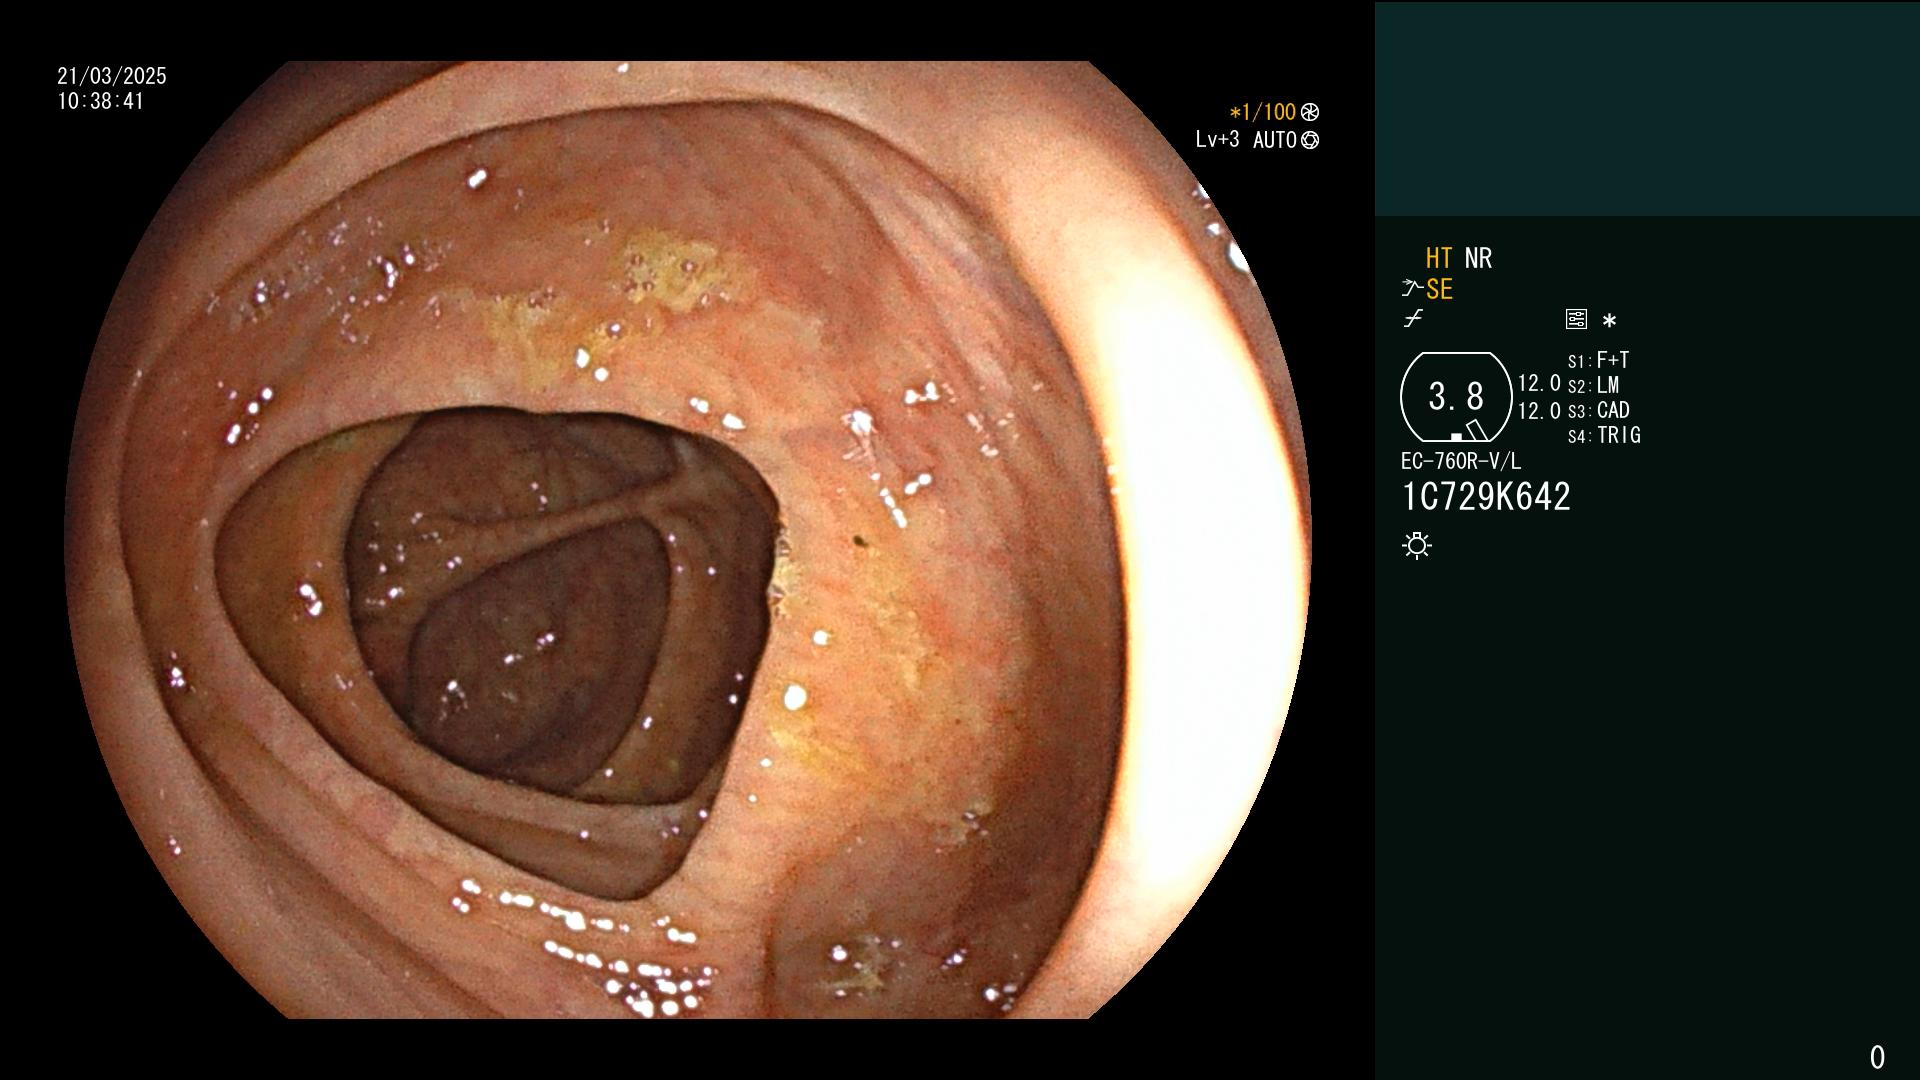The width and height of the screenshot is (1920, 1080).
Task: Click the tone curve icon below SE
Action: (1413, 319)
